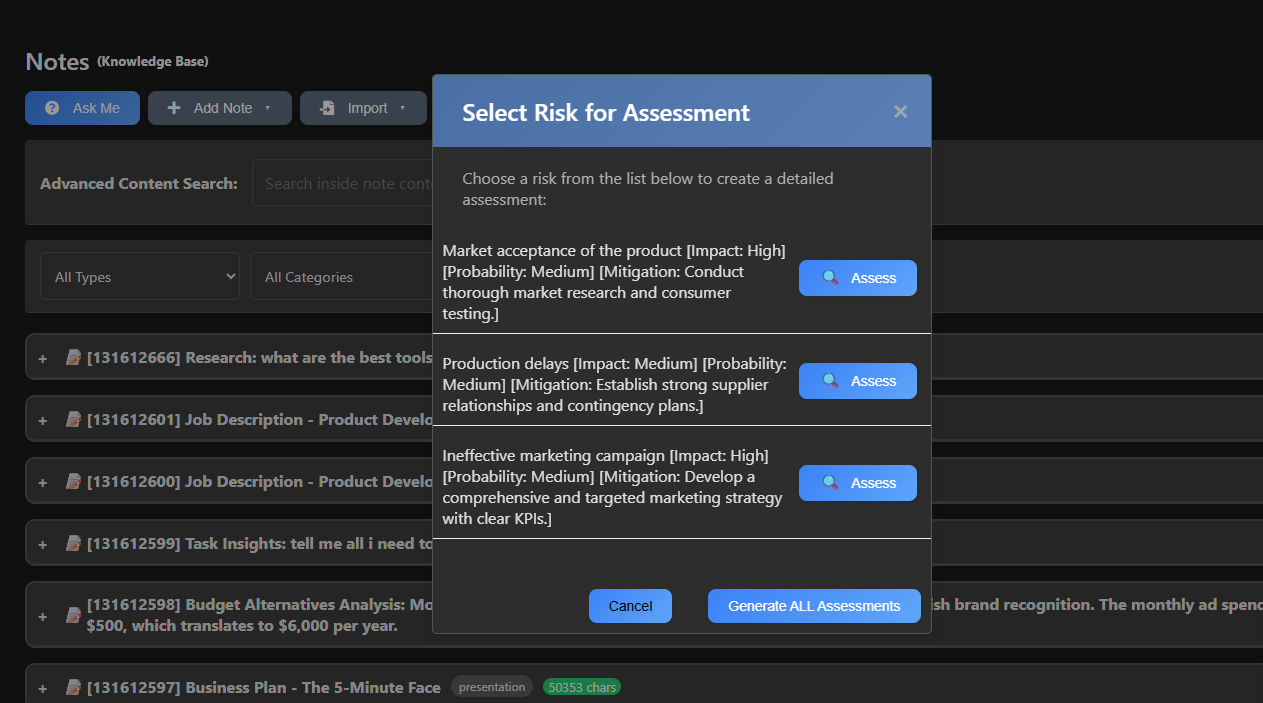Screen dimensions: 1263x703
Task: Open the Import dropdown arrow
Action: coord(403,108)
